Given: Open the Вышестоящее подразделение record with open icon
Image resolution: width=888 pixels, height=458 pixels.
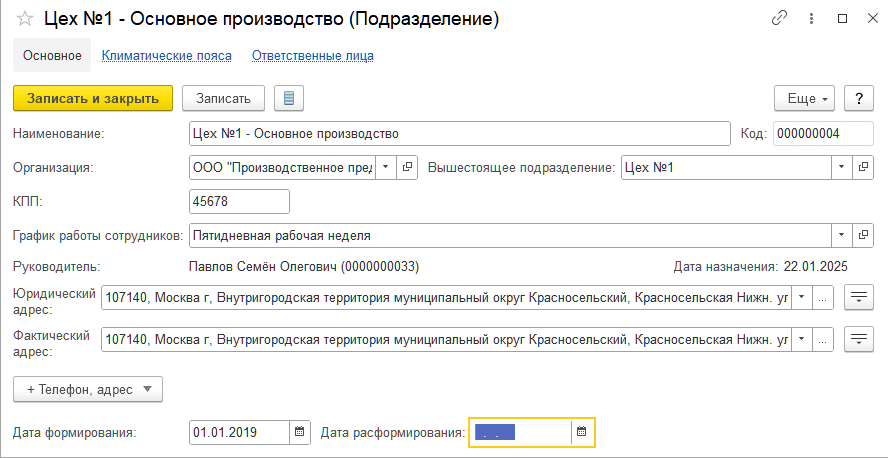Looking at the screenshot, I should pos(863,168).
